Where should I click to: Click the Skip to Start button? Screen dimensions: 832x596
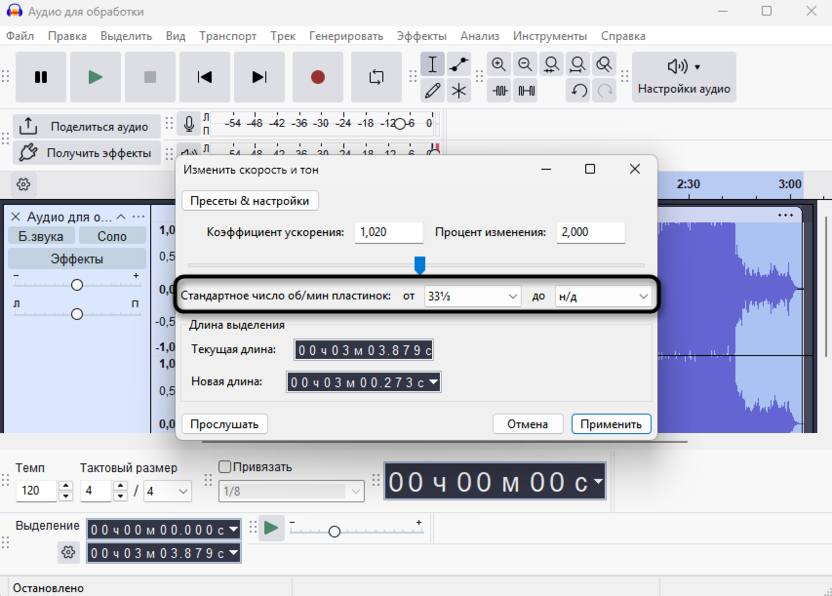point(205,77)
